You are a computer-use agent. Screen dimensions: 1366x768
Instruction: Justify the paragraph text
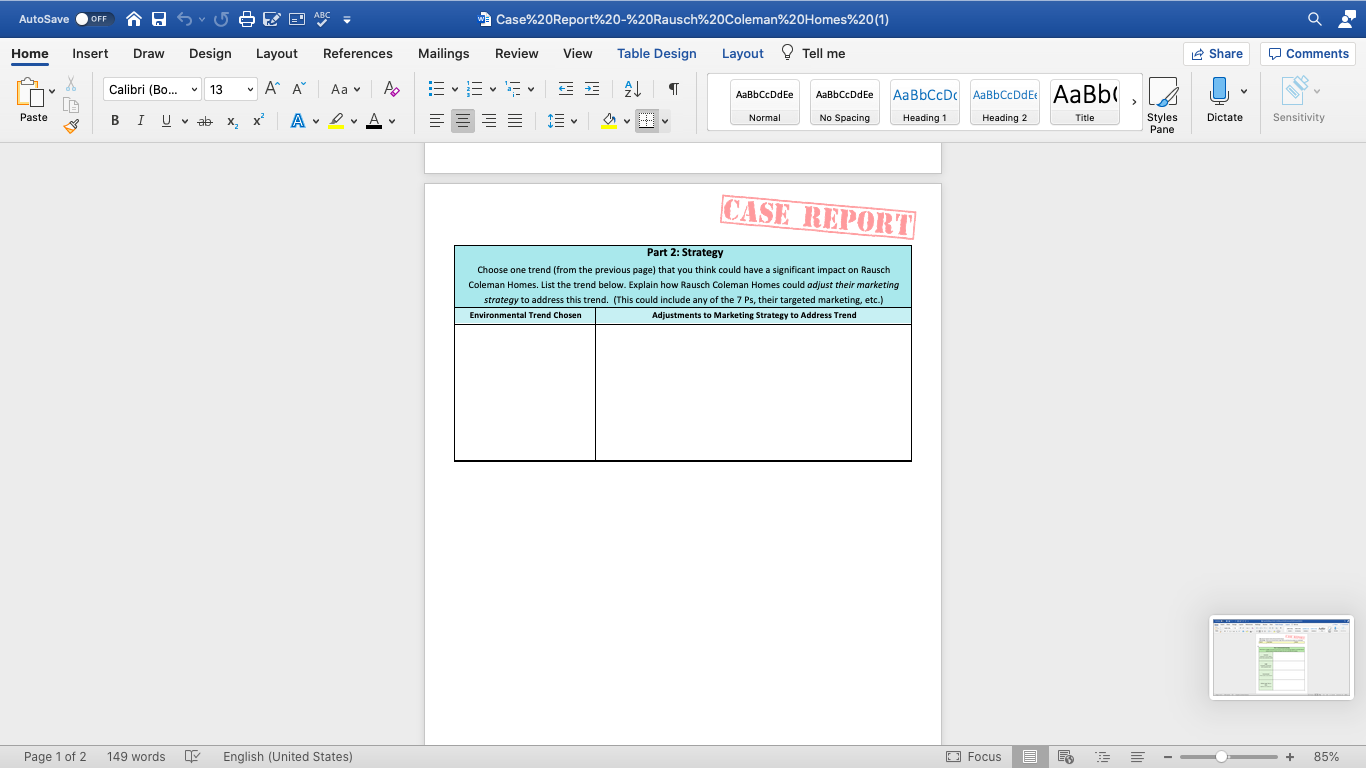[x=515, y=121]
